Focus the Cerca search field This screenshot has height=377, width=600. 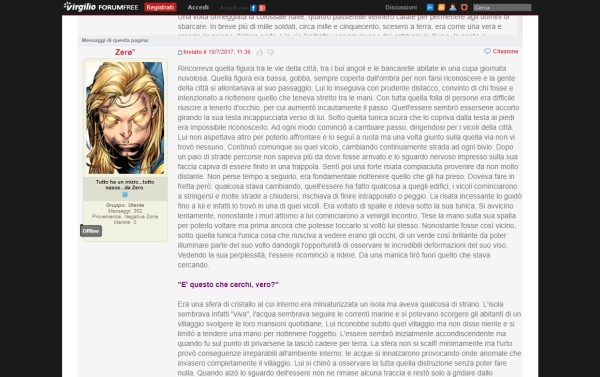click(x=502, y=7)
